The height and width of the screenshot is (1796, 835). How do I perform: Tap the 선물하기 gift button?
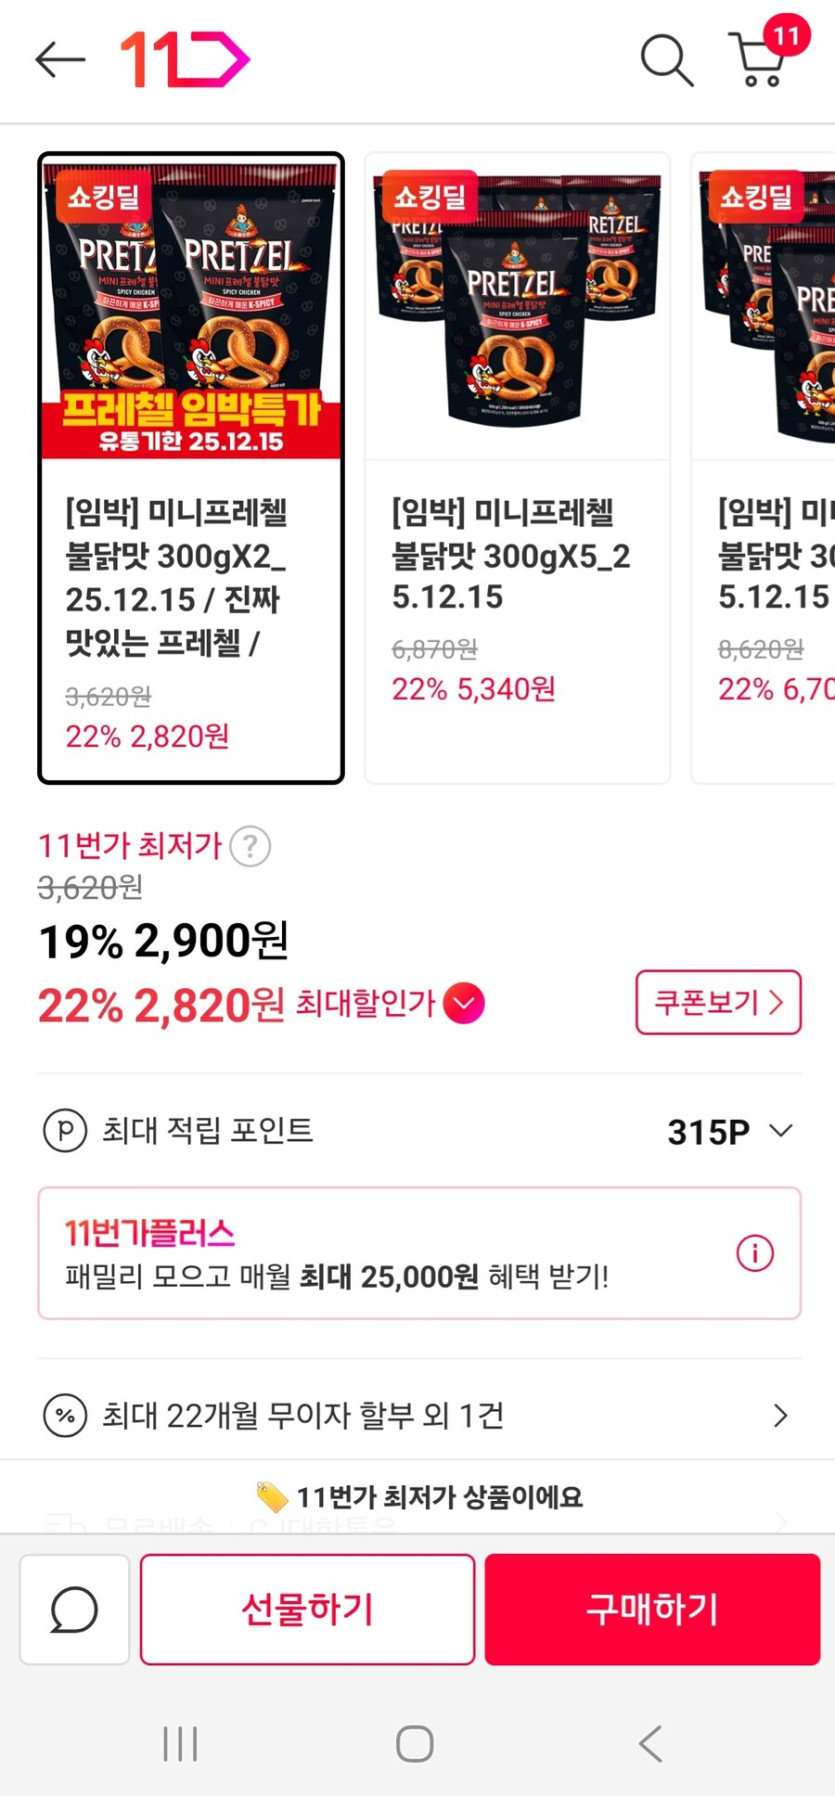point(306,1609)
